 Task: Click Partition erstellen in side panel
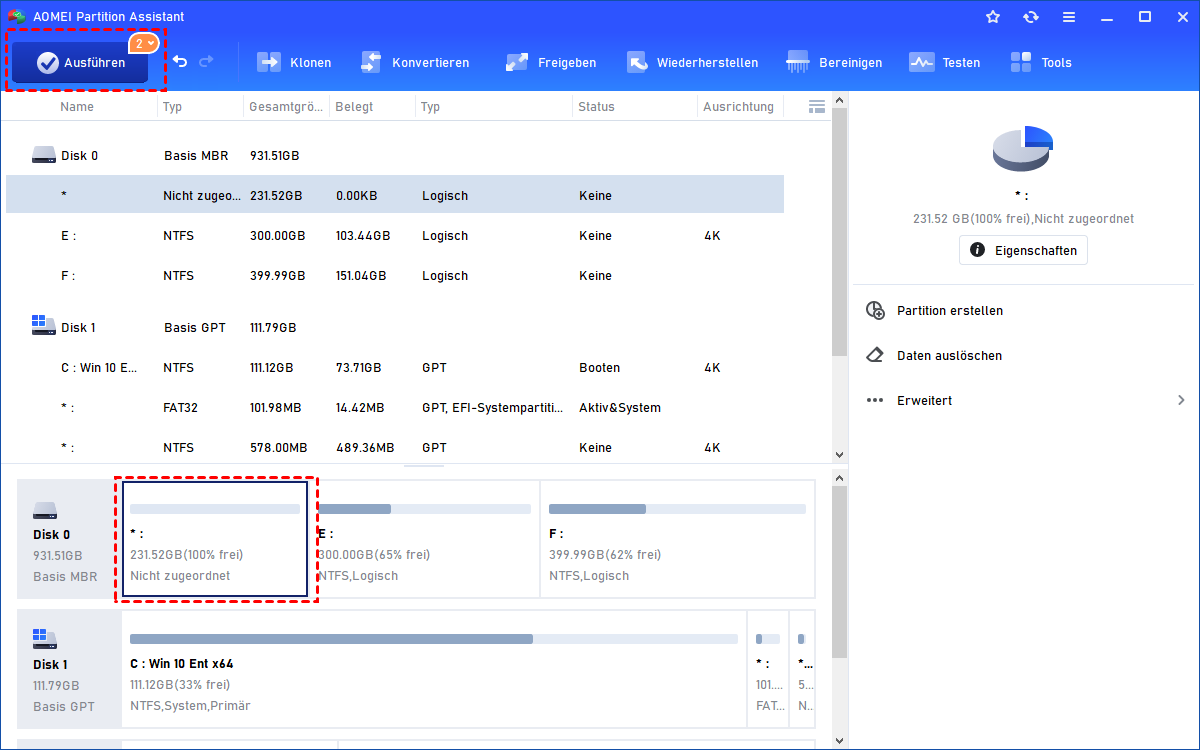(x=949, y=311)
